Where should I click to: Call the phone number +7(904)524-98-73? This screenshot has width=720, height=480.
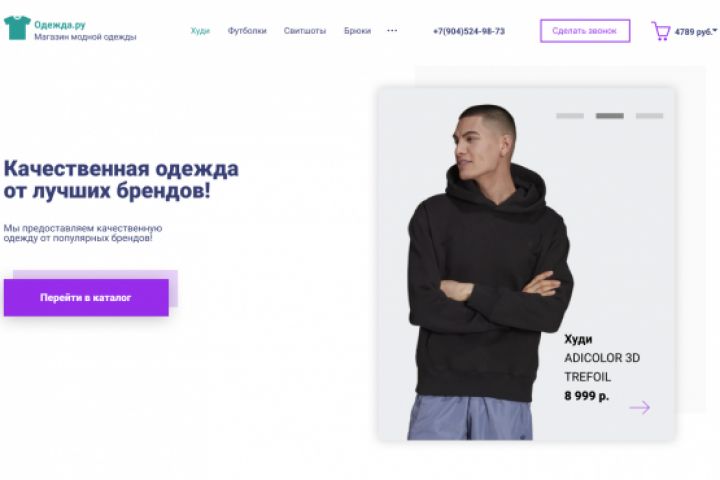[x=469, y=31]
